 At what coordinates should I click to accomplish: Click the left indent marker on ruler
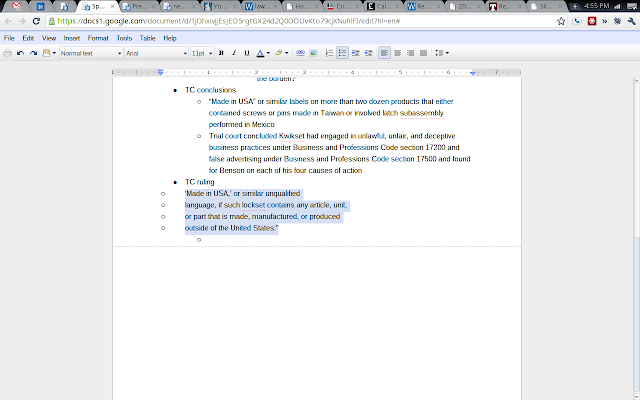click(x=161, y=72)
